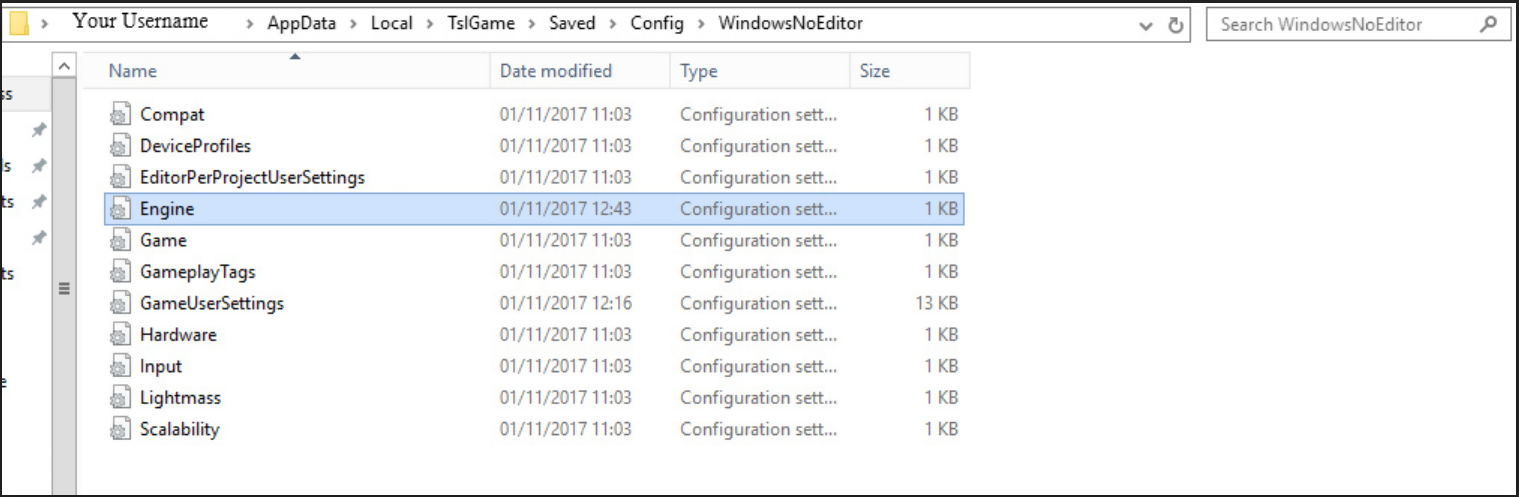The image size is (1519, 497).
Task: Click the search magnifier icon
Action: [1489, 25]
